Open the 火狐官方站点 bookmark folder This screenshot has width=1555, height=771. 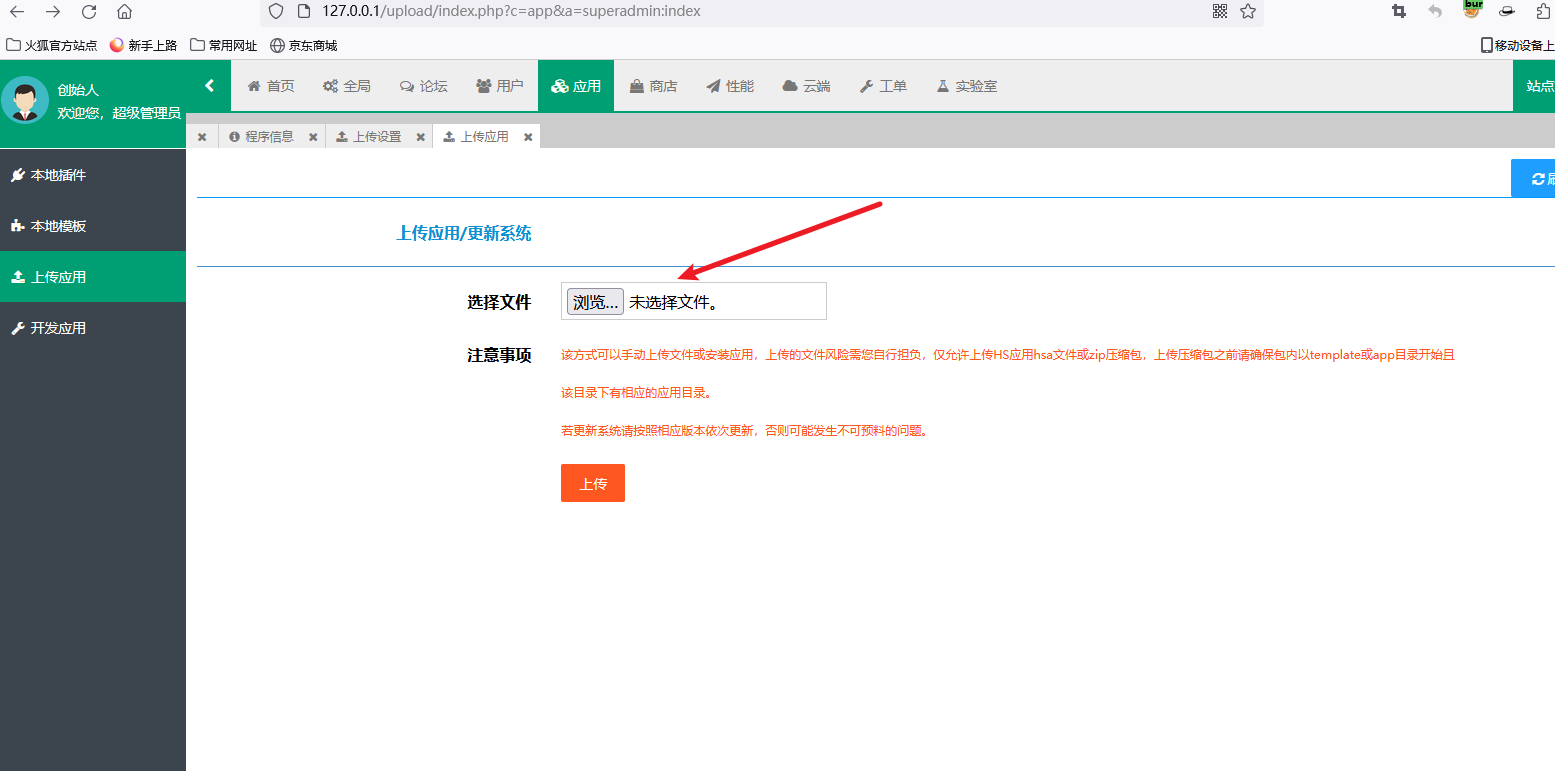click(x=52, y=45)
